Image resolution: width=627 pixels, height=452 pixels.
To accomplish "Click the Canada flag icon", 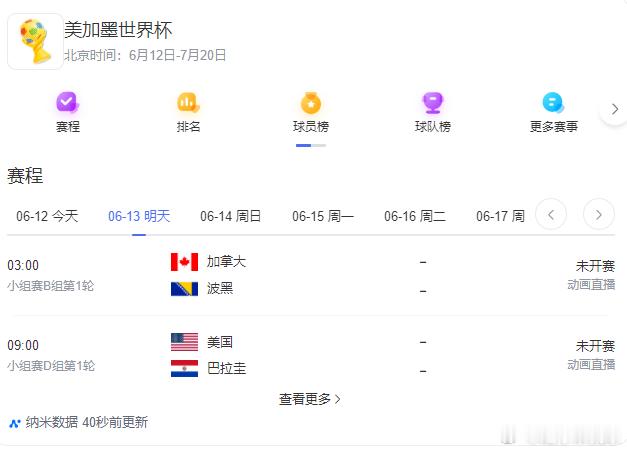I will click(184, 262).
